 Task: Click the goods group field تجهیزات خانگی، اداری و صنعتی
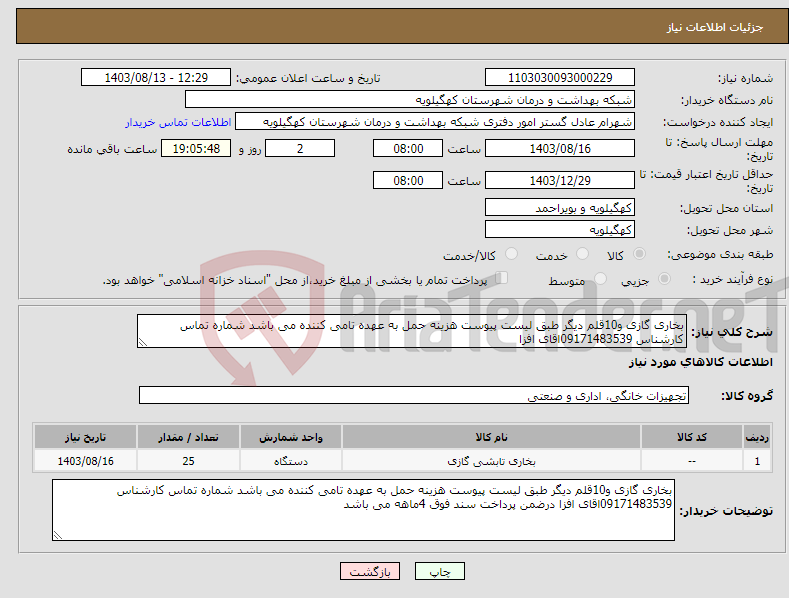pos(414,396)
